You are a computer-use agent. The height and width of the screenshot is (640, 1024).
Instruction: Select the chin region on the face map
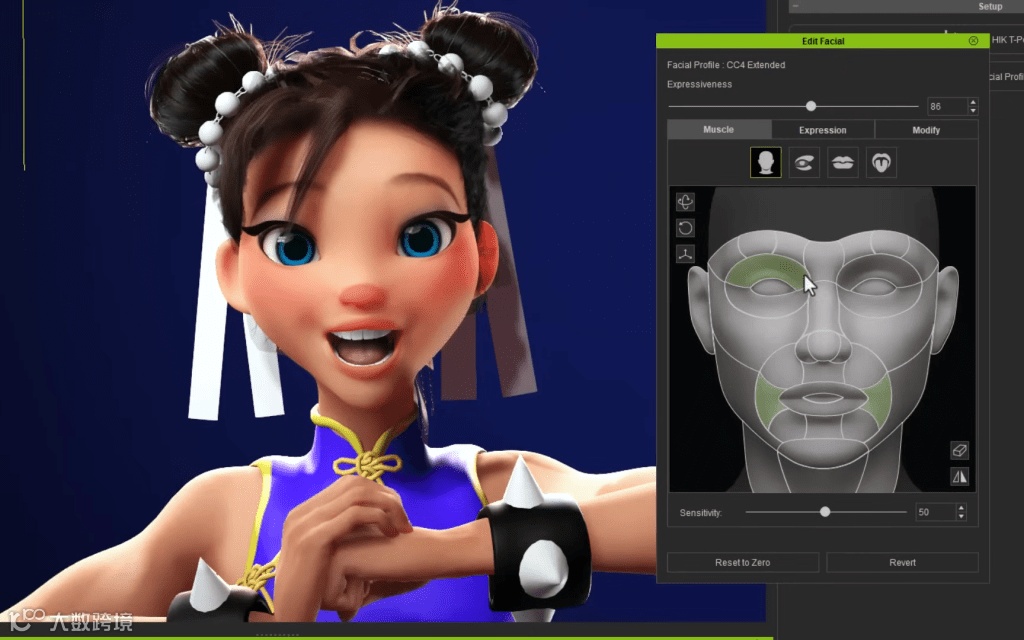coord(824,452)
